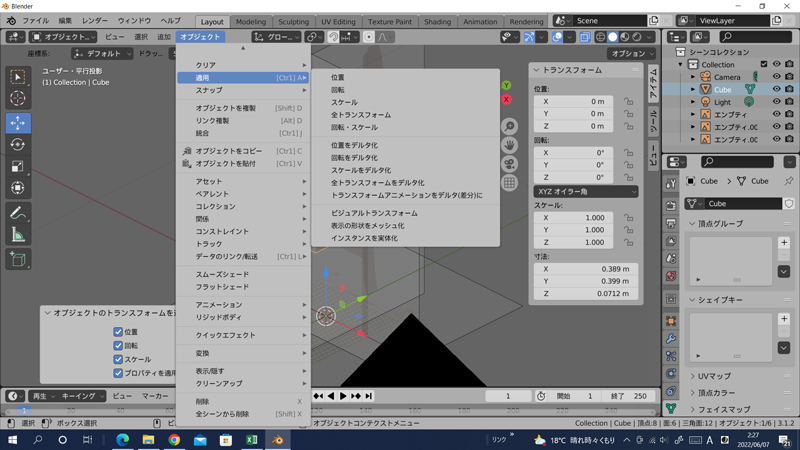Adjust the dimension Z 0.0712 m field
The image size is (800, 450).
click(x=586, y=293)
